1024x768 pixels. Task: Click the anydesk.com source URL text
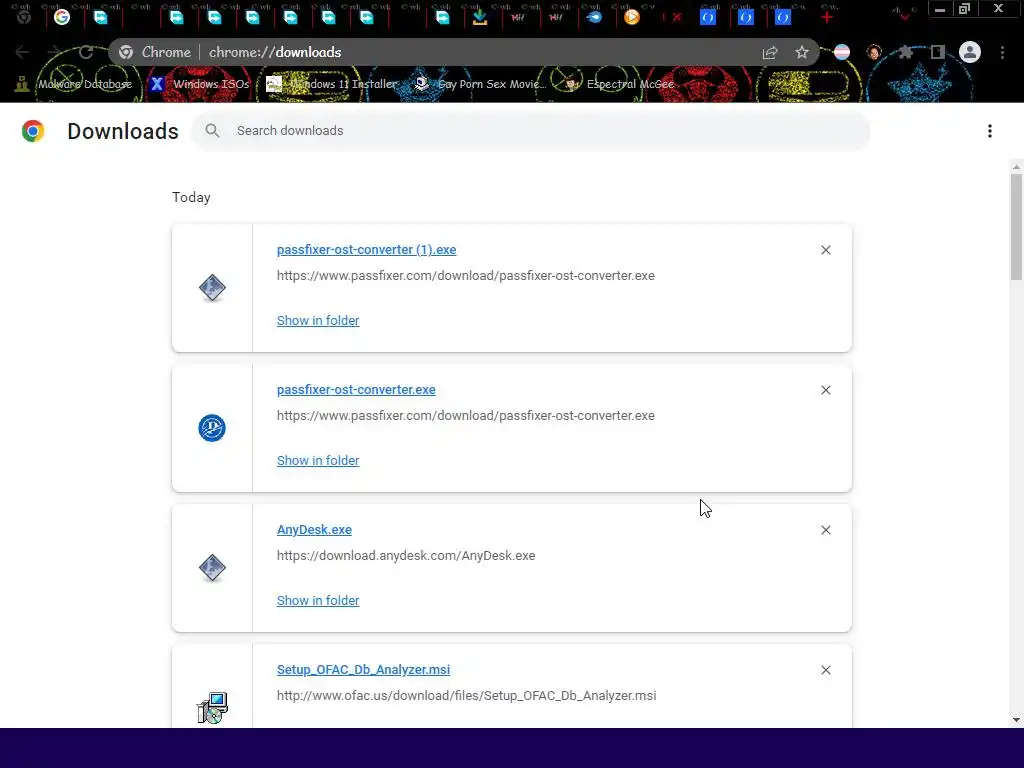[x=406, y=556]
